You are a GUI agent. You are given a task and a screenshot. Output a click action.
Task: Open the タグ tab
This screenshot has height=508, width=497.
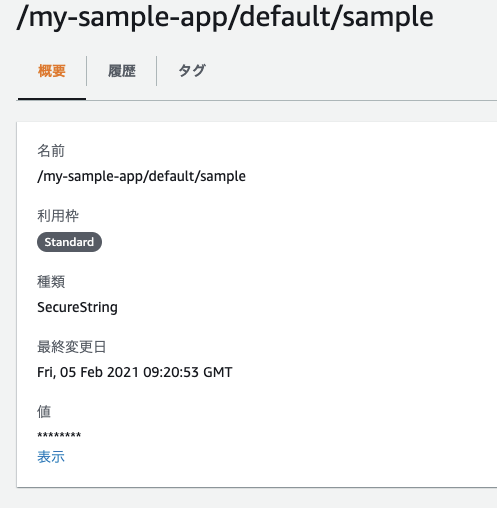pos(192,71)
